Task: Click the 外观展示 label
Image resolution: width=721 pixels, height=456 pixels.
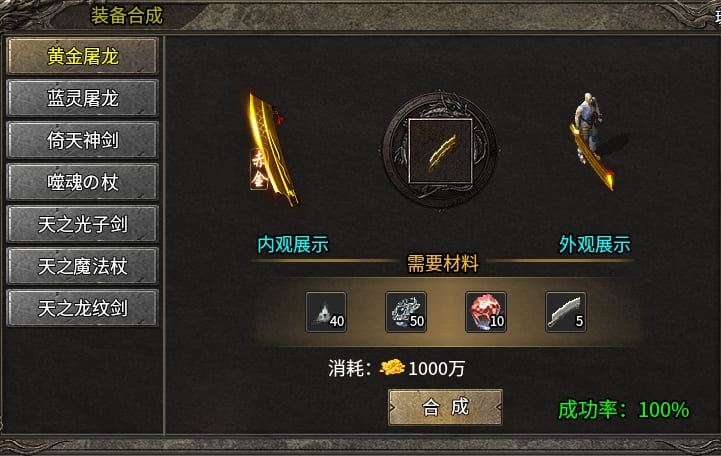Action: click(x=595, y=245)
